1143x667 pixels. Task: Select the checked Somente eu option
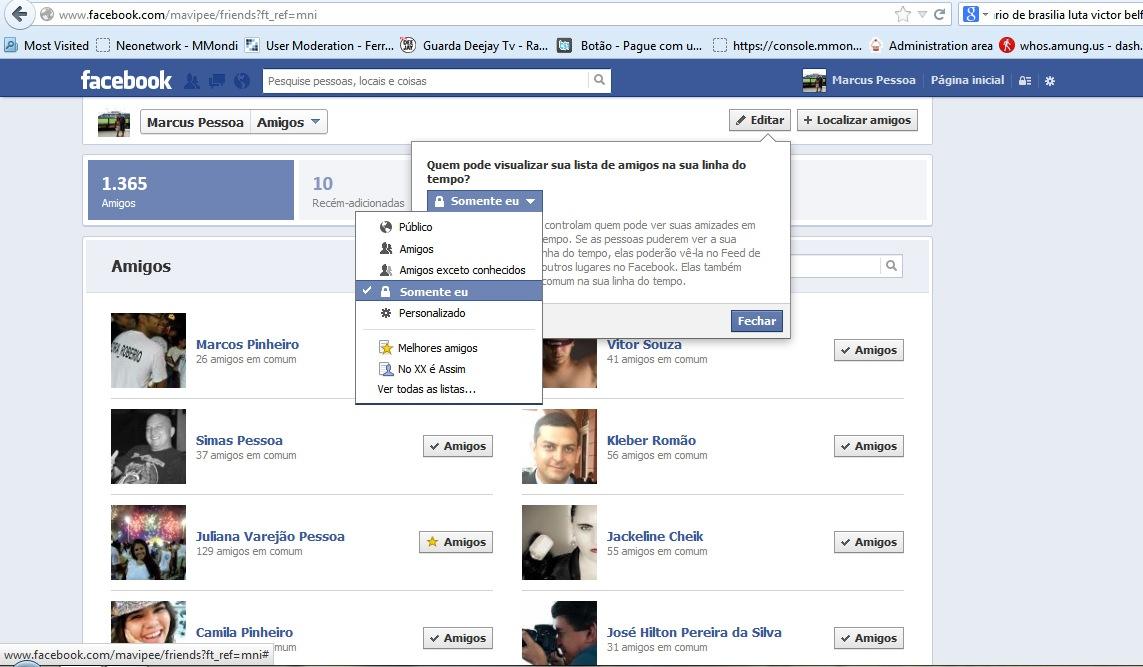click(449, 292)
